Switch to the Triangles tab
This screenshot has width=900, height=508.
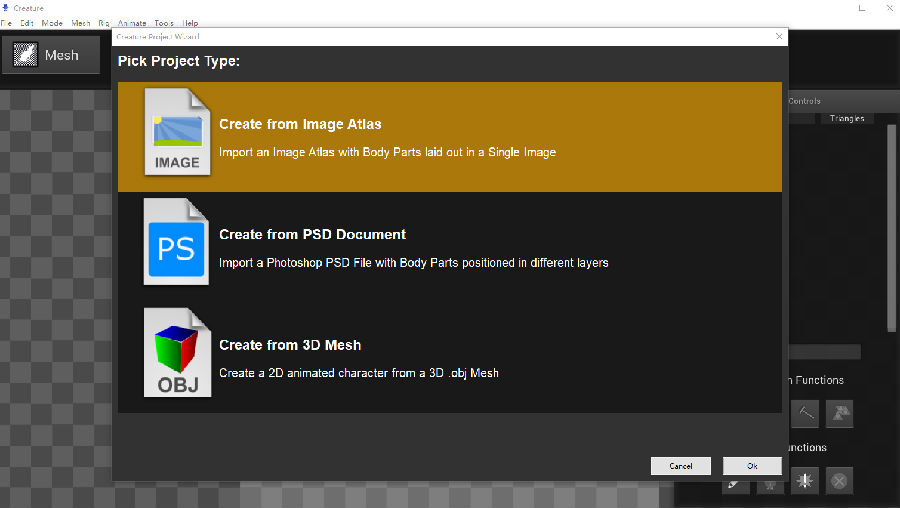coord(846,118)
